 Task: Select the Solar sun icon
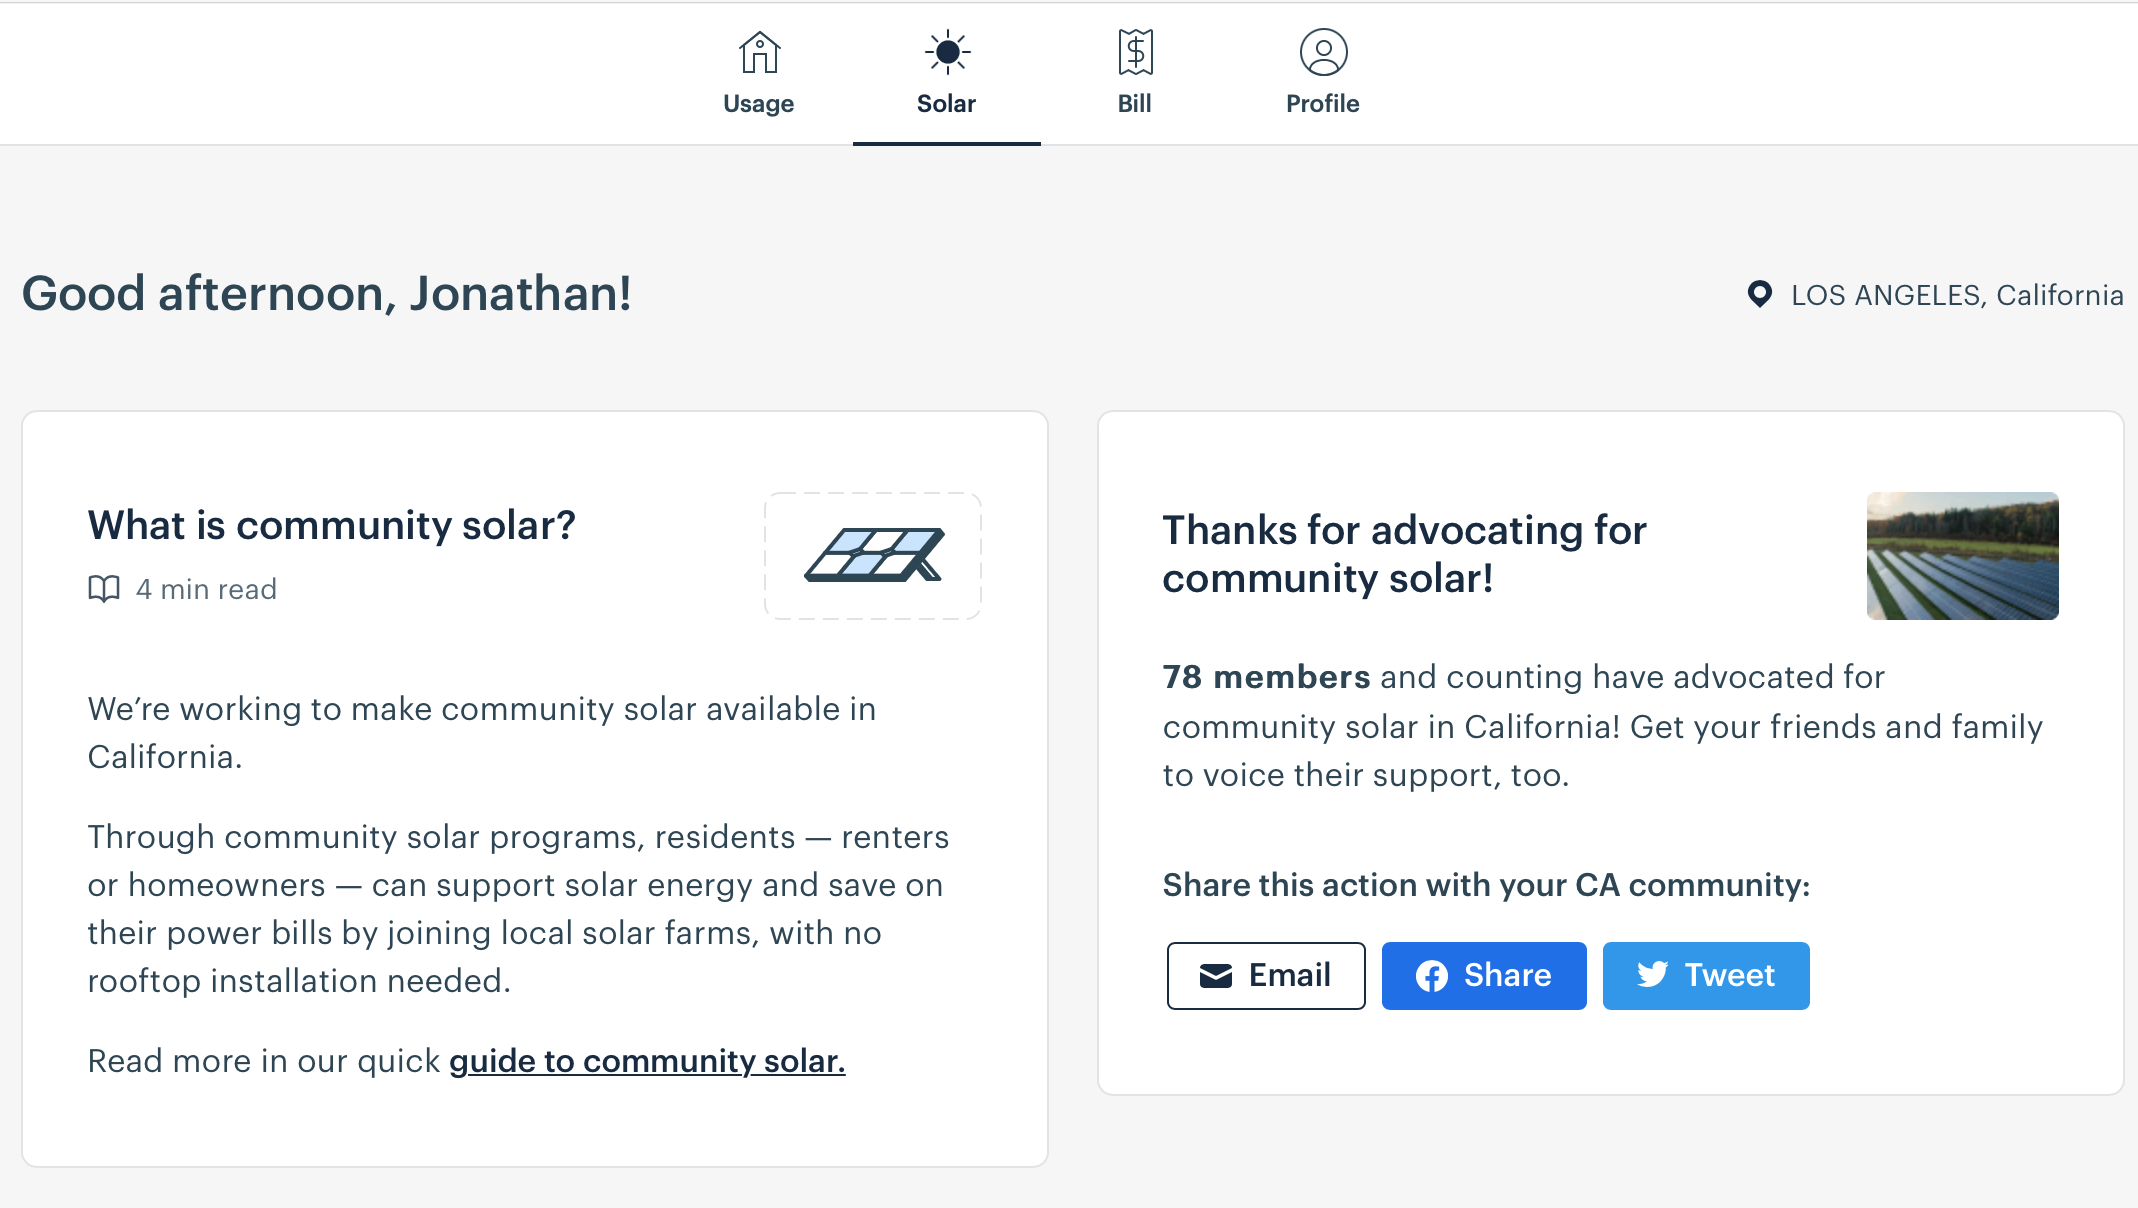947,52
